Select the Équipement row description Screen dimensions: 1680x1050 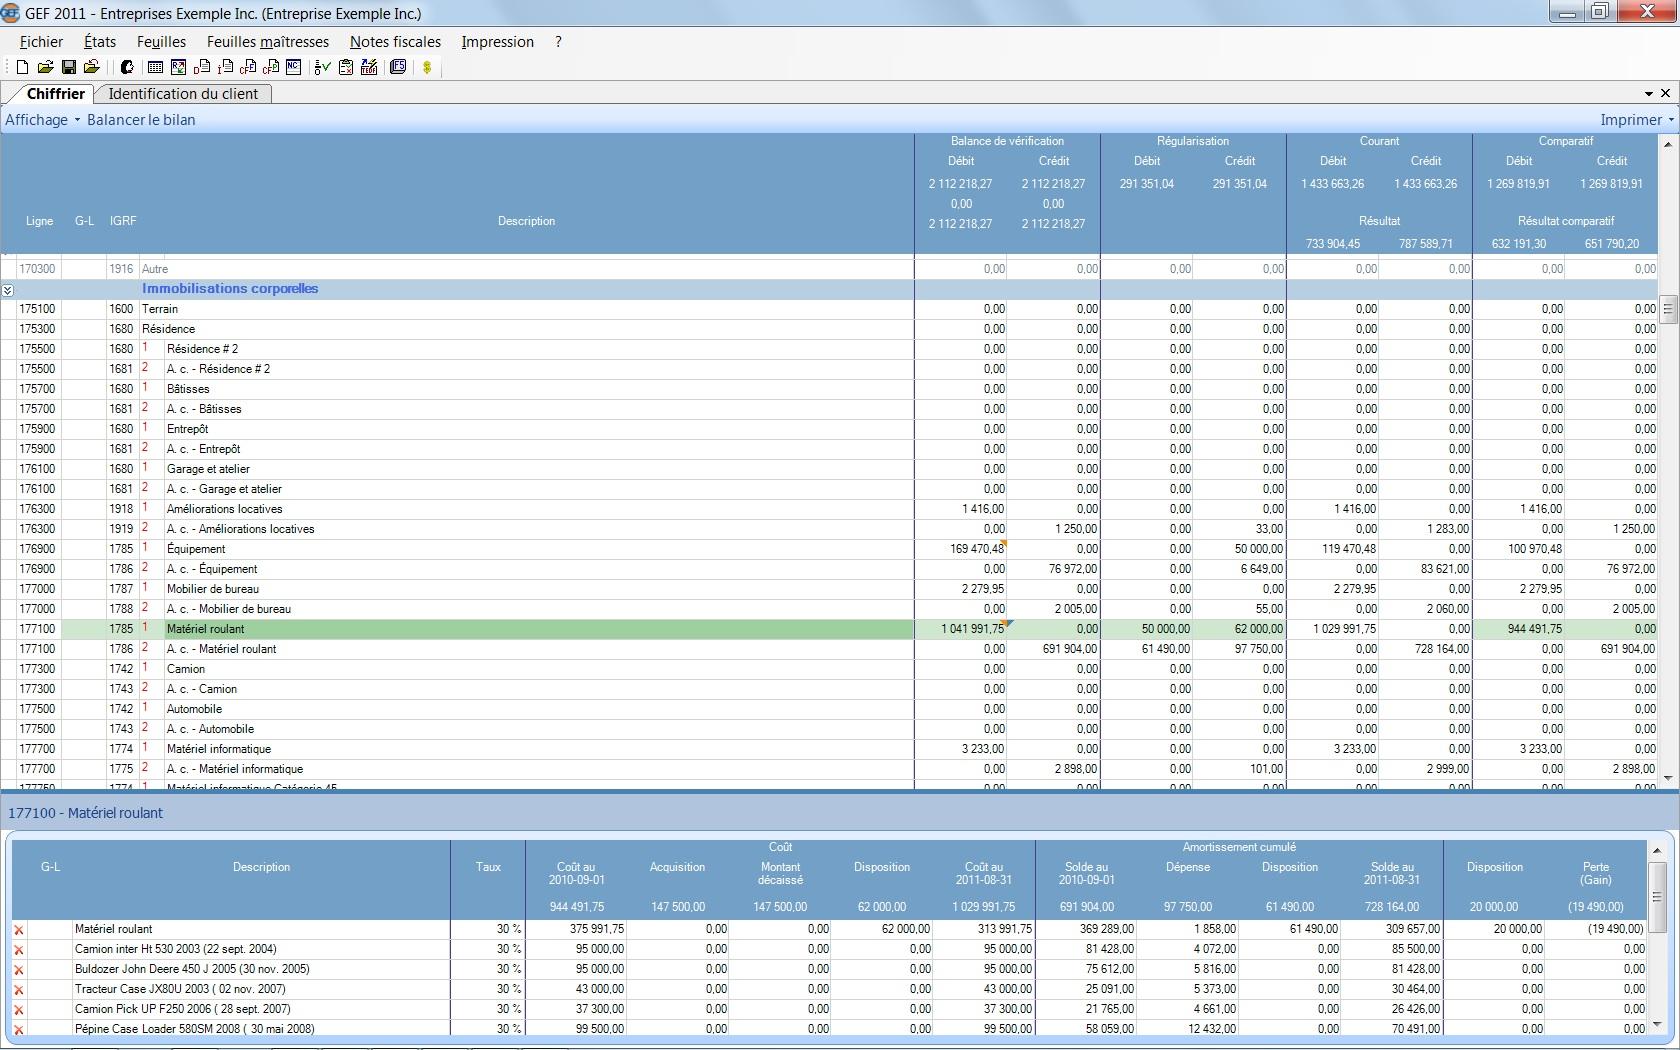(196, 549)
